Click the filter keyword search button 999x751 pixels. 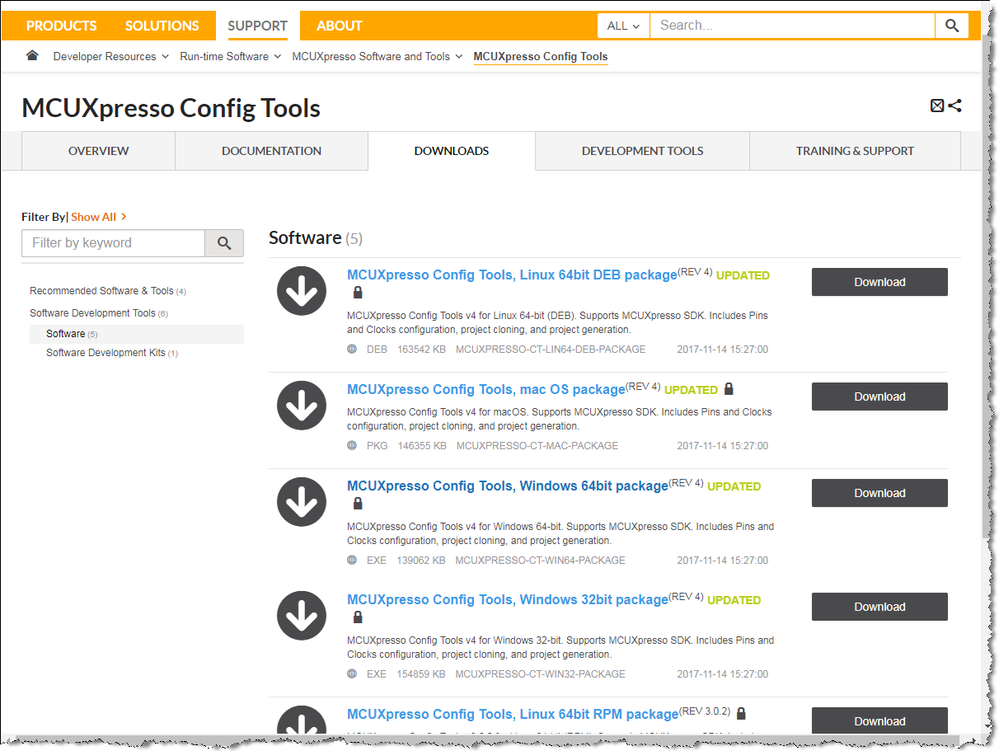224,243
